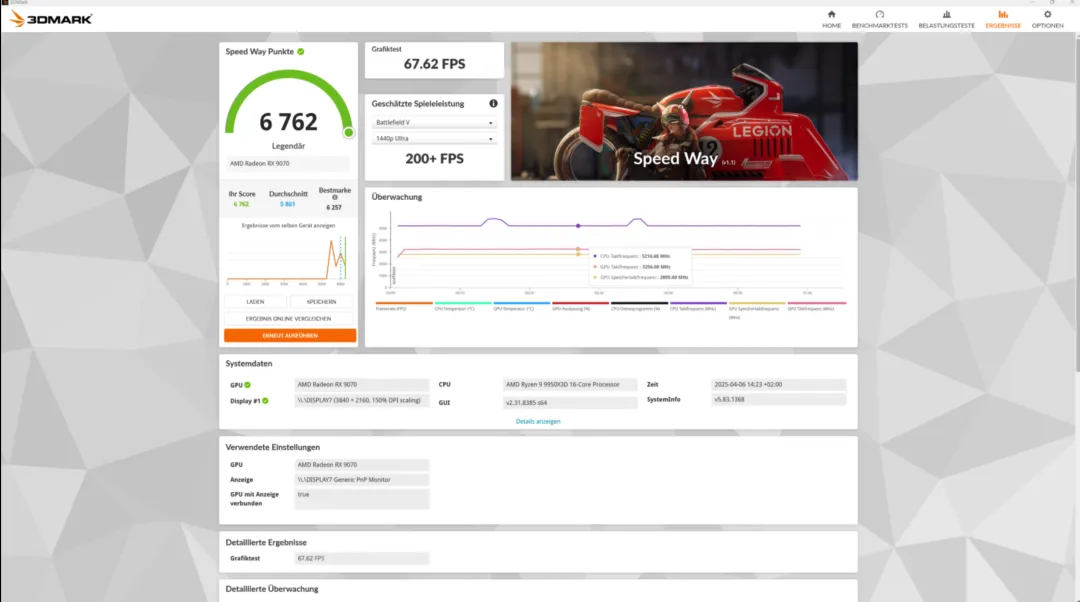Click the Erneut Ausführen button
The height and width of the screenshot is (602, 1080).
click(x=289, y=335)
